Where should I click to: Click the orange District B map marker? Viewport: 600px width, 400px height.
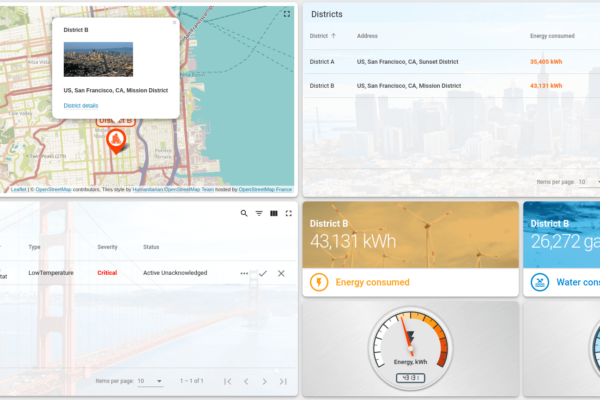click(115, 140)
